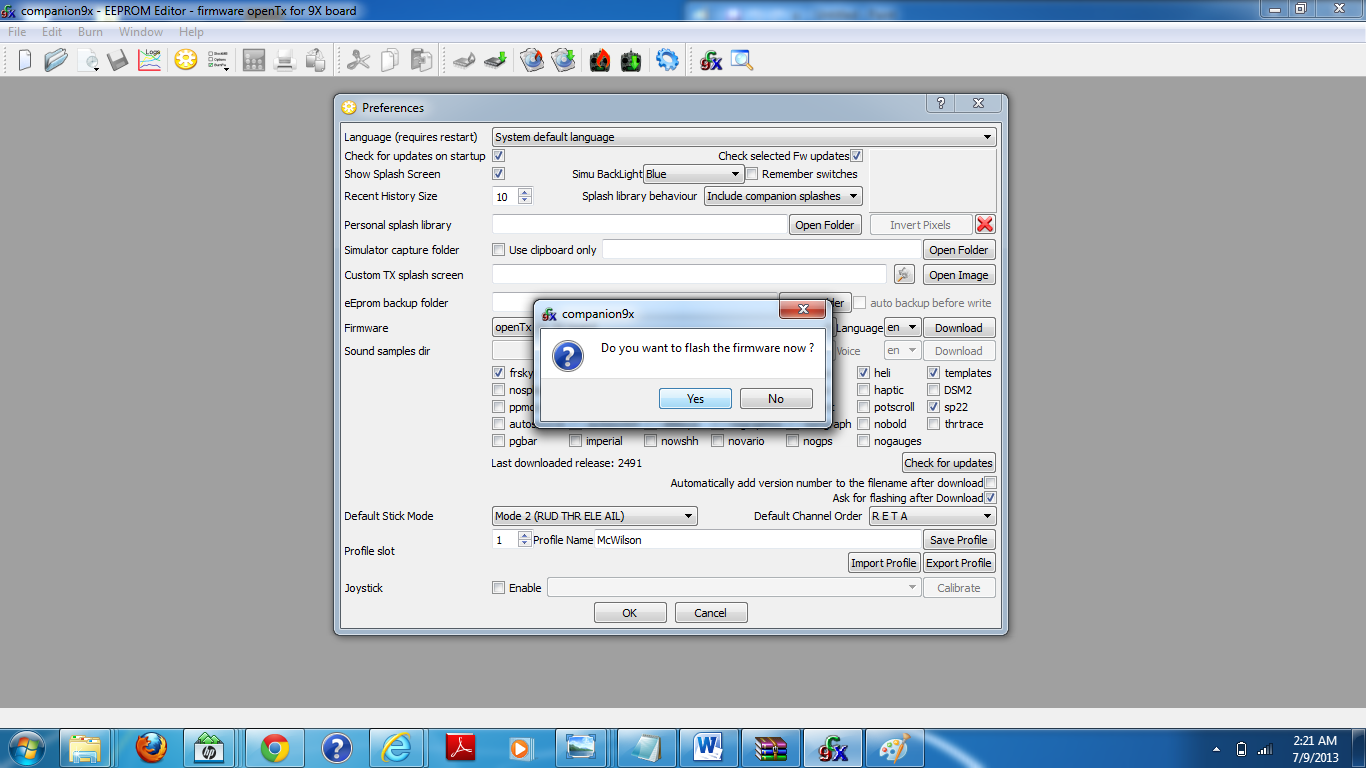Toggle Check selected Fw updates checkbox

(x=856, y=156)
